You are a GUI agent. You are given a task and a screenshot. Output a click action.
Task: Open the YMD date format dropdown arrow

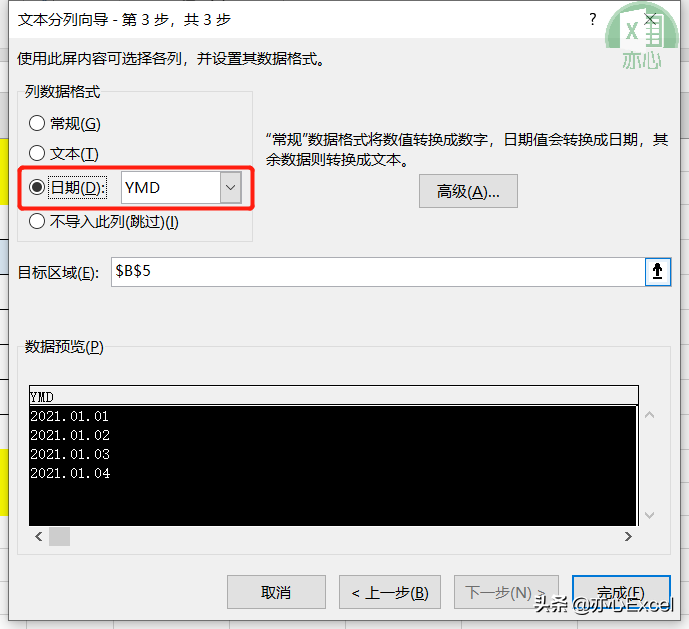pyautogui.click(x=231, y=188)
